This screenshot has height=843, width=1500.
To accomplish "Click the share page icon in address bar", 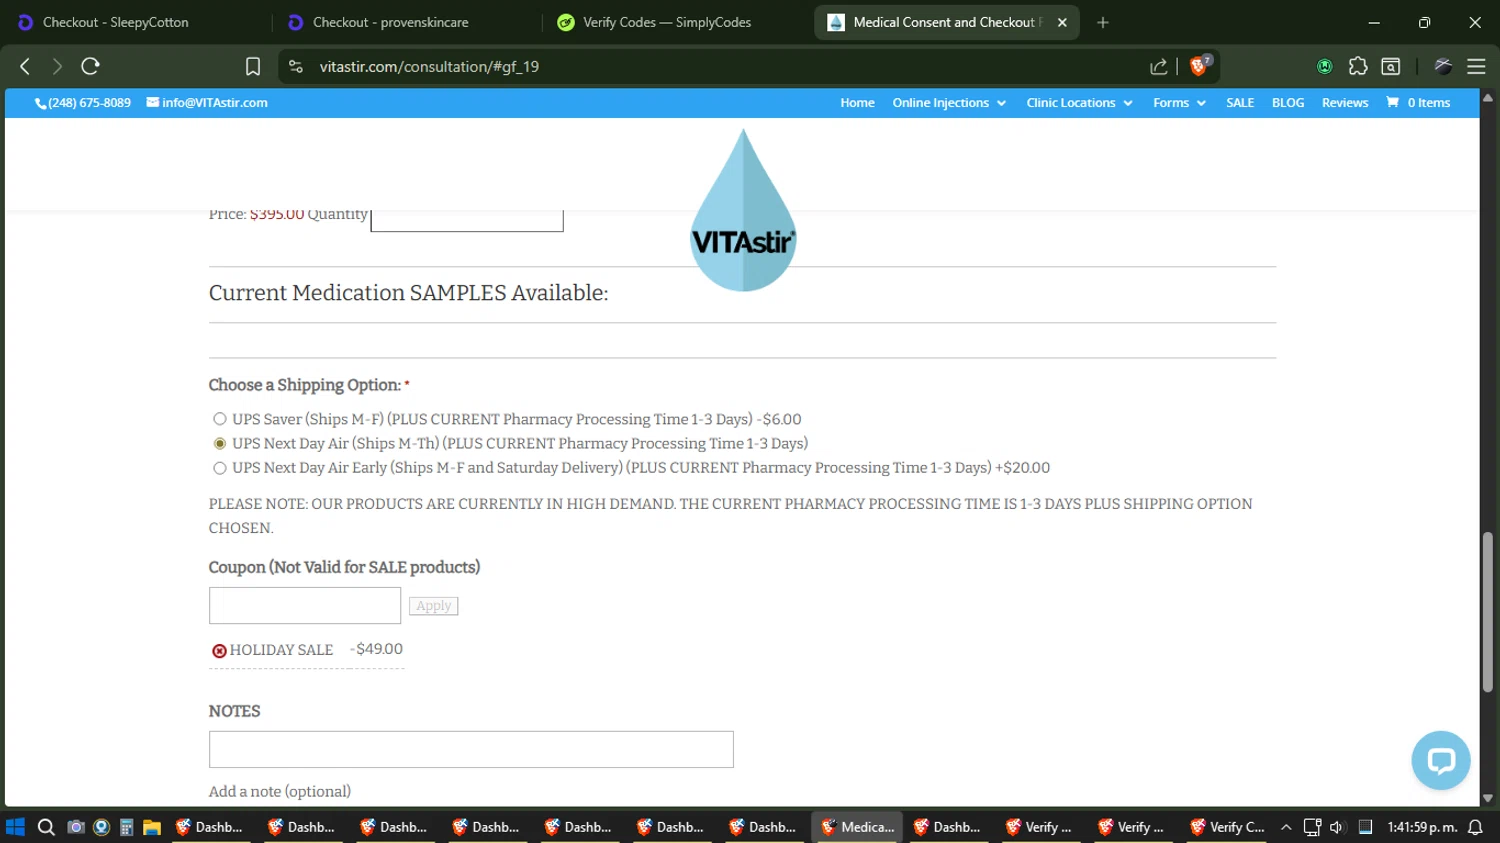I will click(1159, 66).
